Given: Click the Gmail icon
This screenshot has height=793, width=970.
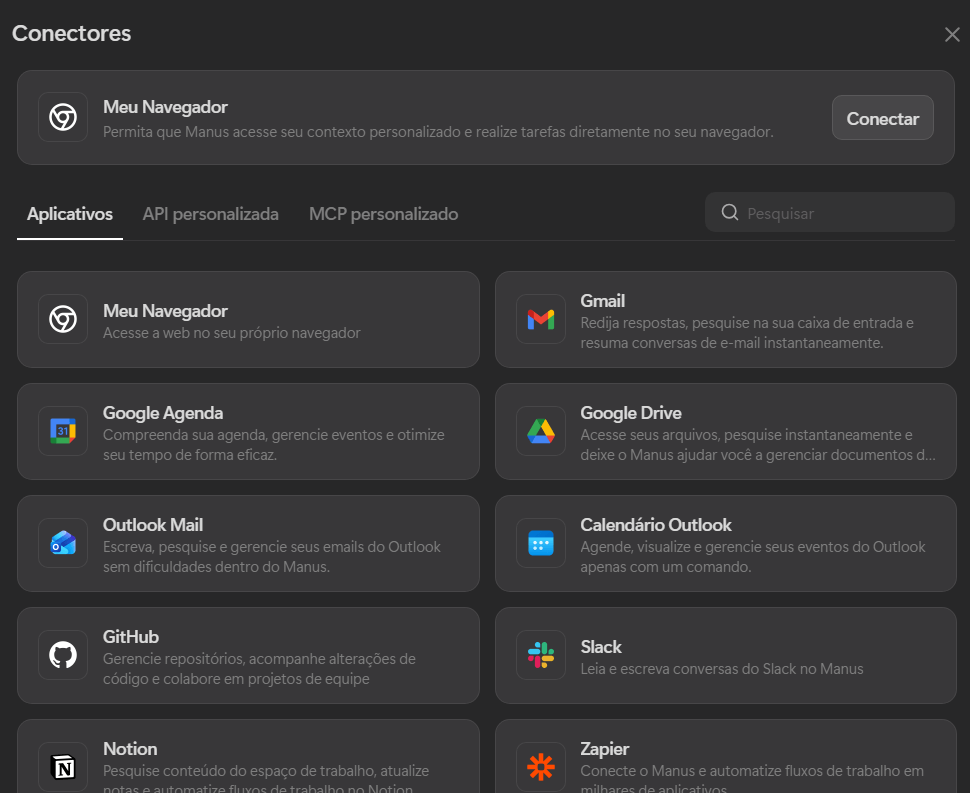Looking at the screenshot, I should [541, 319].
